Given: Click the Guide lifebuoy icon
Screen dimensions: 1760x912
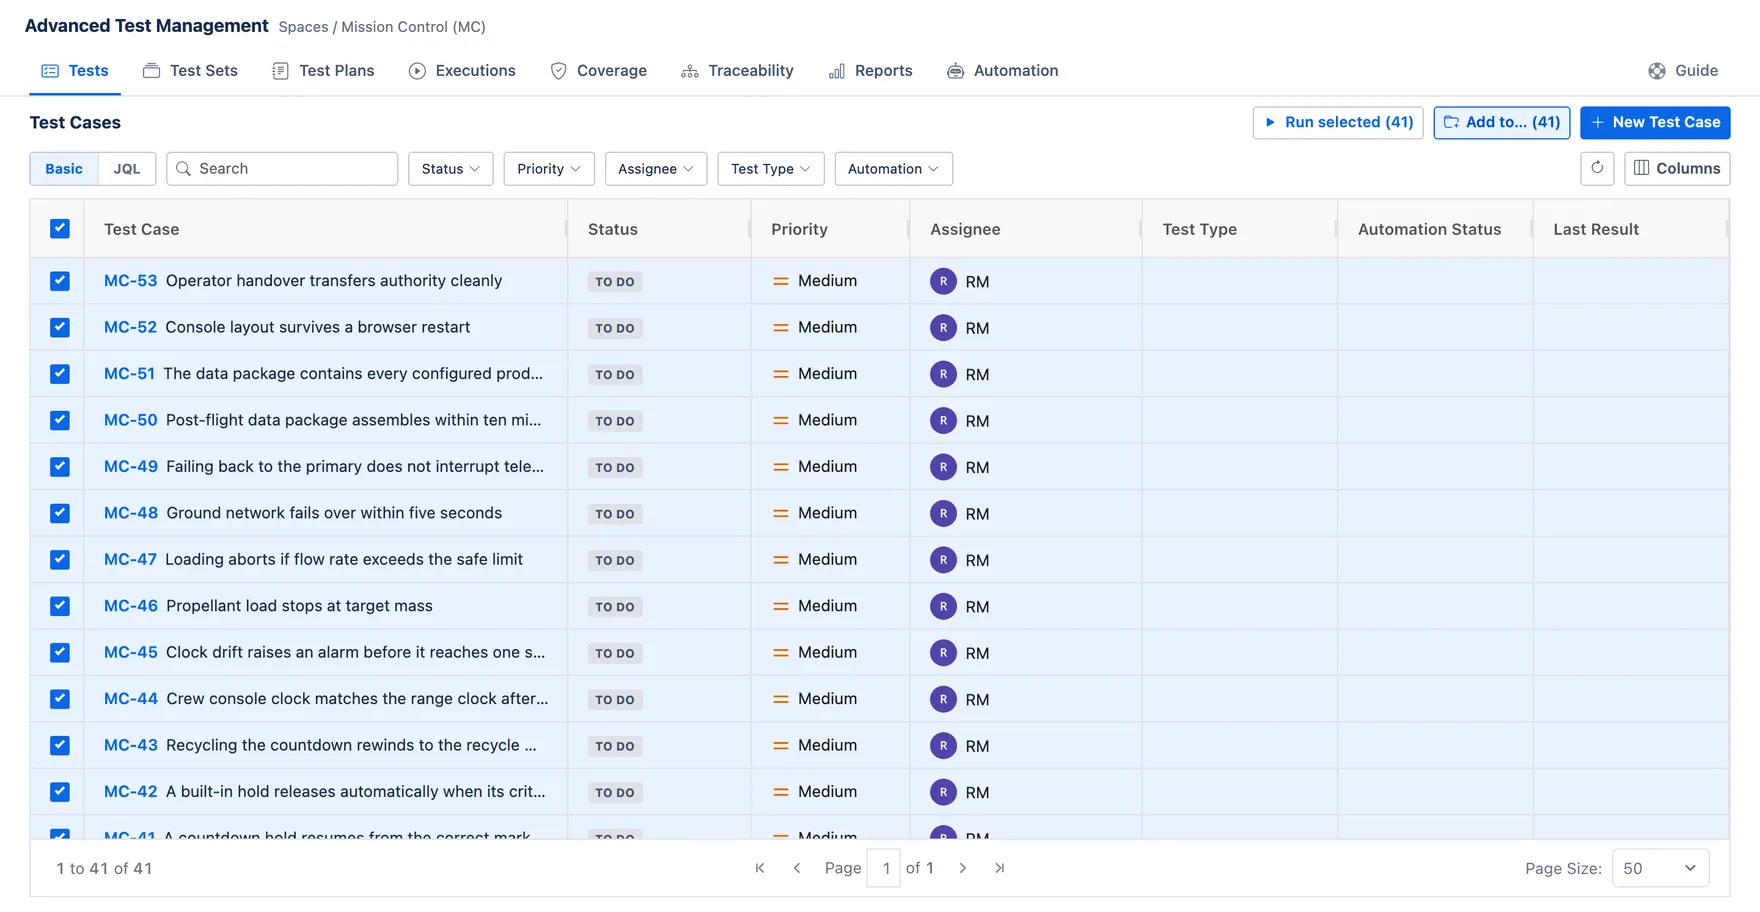Looking at the screenshot, I should pos(1657,71).
